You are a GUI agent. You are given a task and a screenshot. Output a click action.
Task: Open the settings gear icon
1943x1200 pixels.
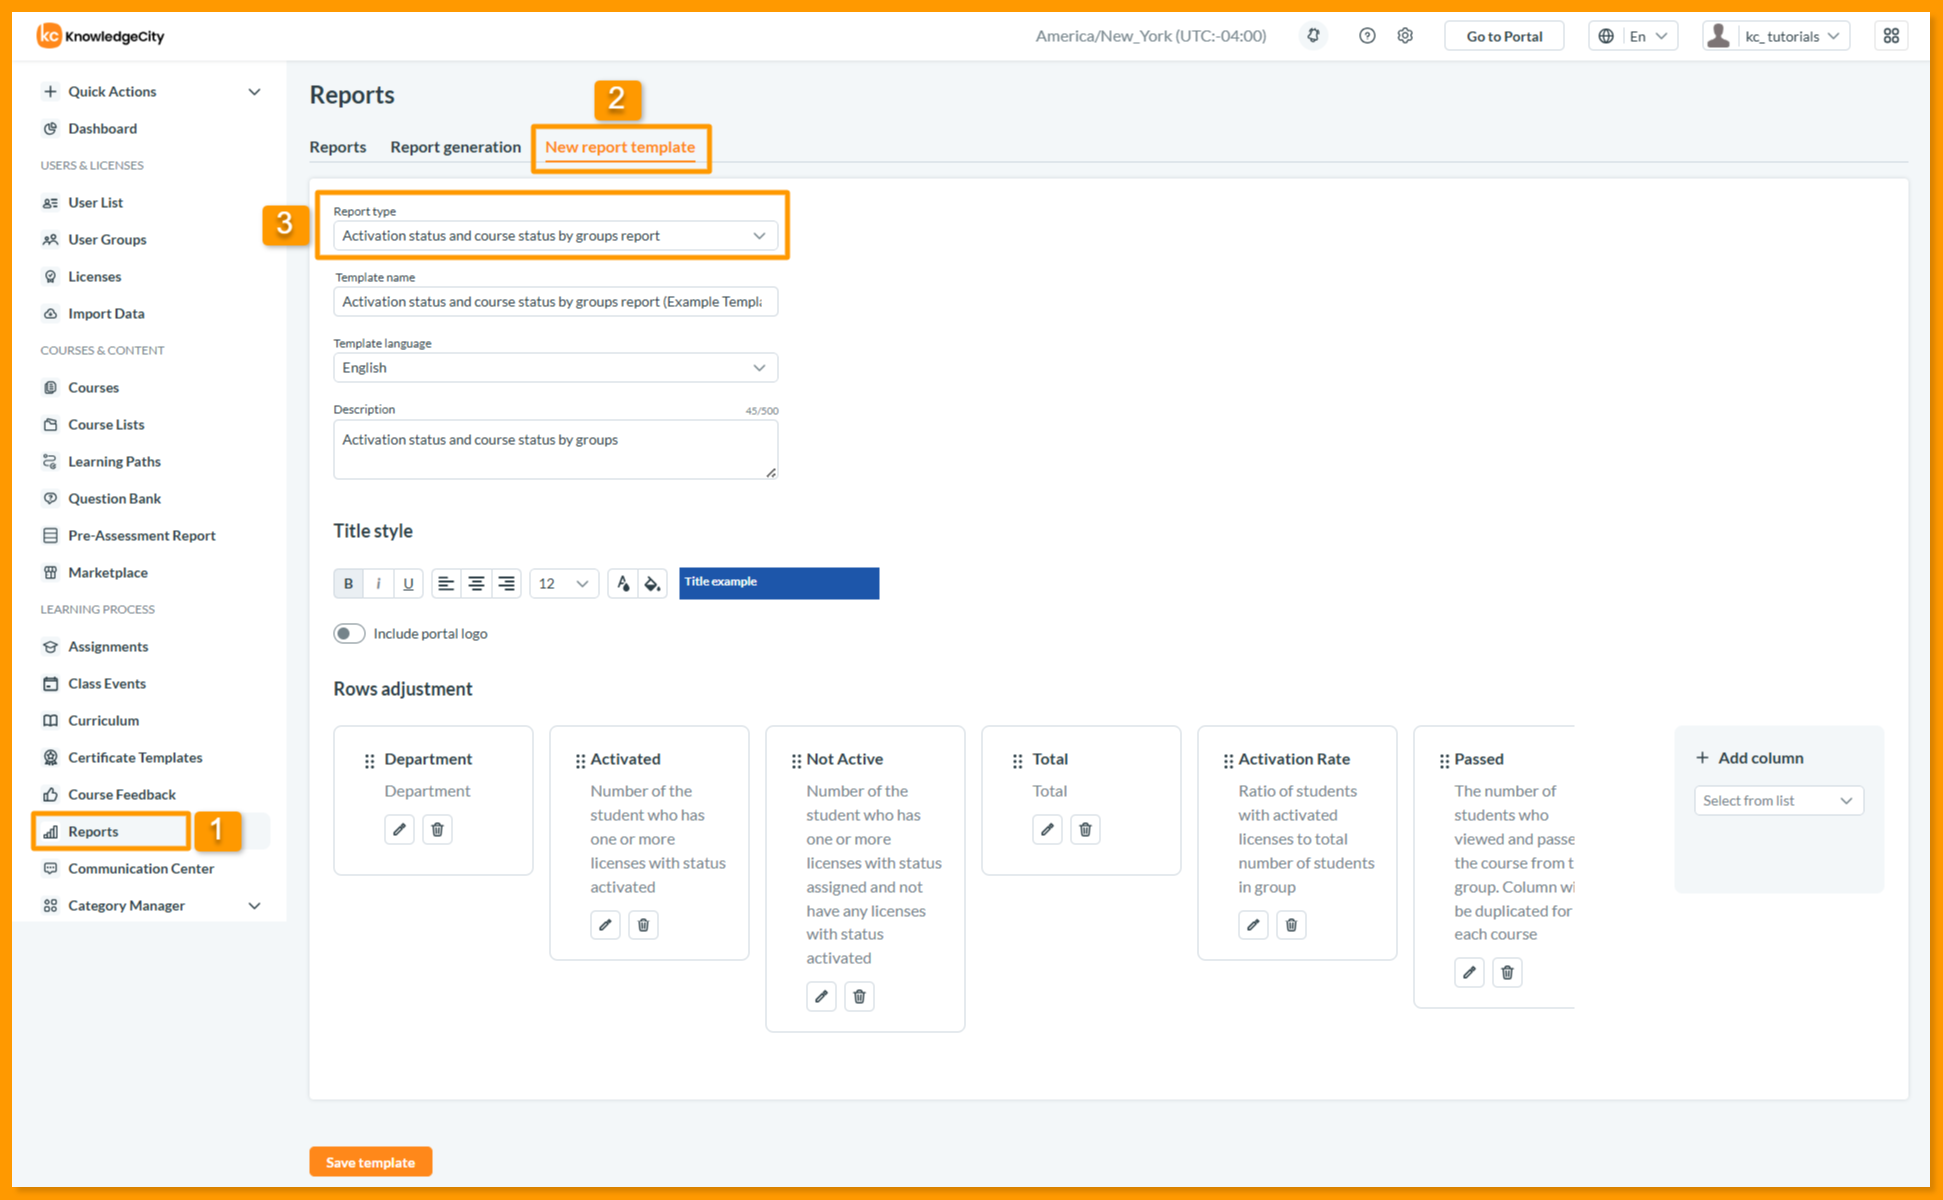click(1405, 36)
